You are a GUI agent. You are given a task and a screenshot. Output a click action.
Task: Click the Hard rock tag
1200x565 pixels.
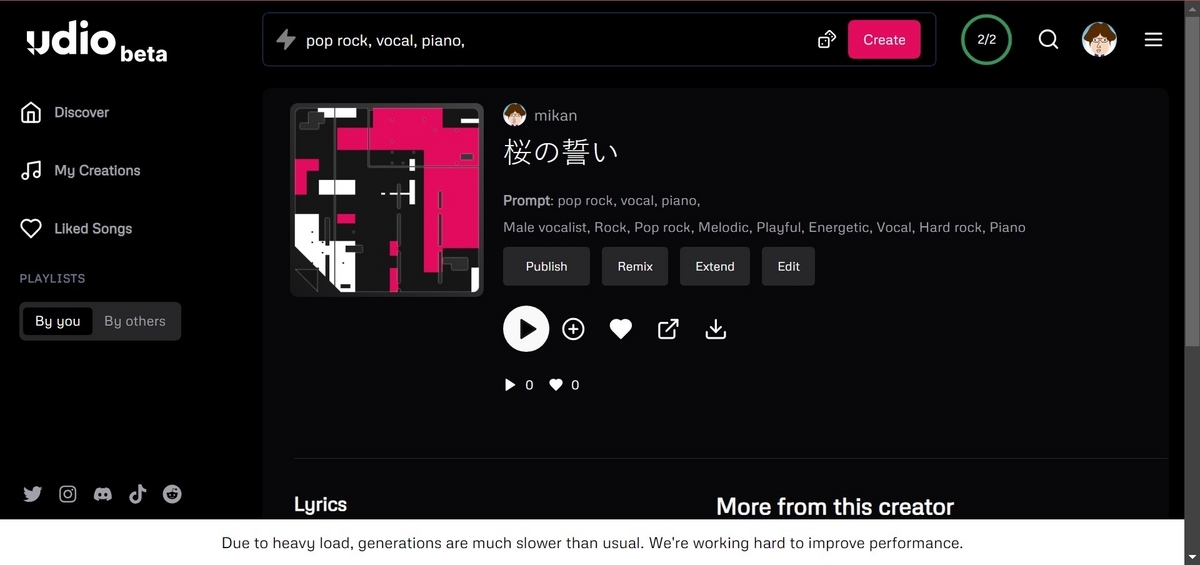tap(951, 227)
